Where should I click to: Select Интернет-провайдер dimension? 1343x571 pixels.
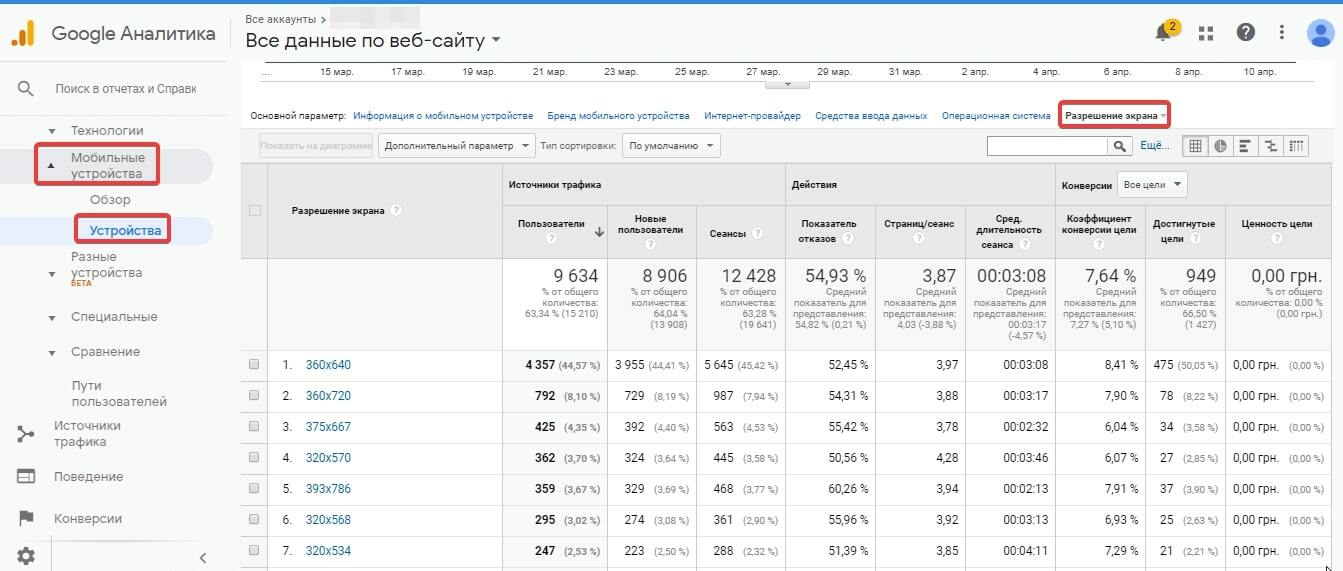[752, 116]
